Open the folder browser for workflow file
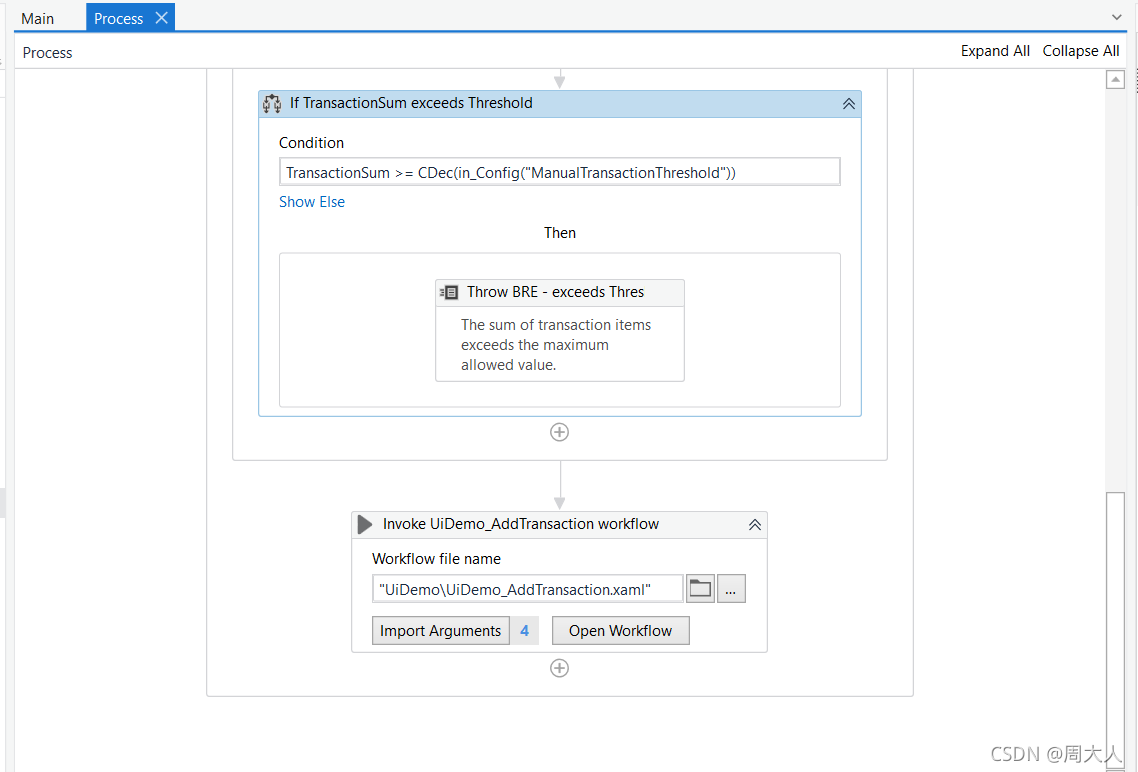Image resolution: width=1138 pixels, height=772 pixels. [x=700, y=588]
